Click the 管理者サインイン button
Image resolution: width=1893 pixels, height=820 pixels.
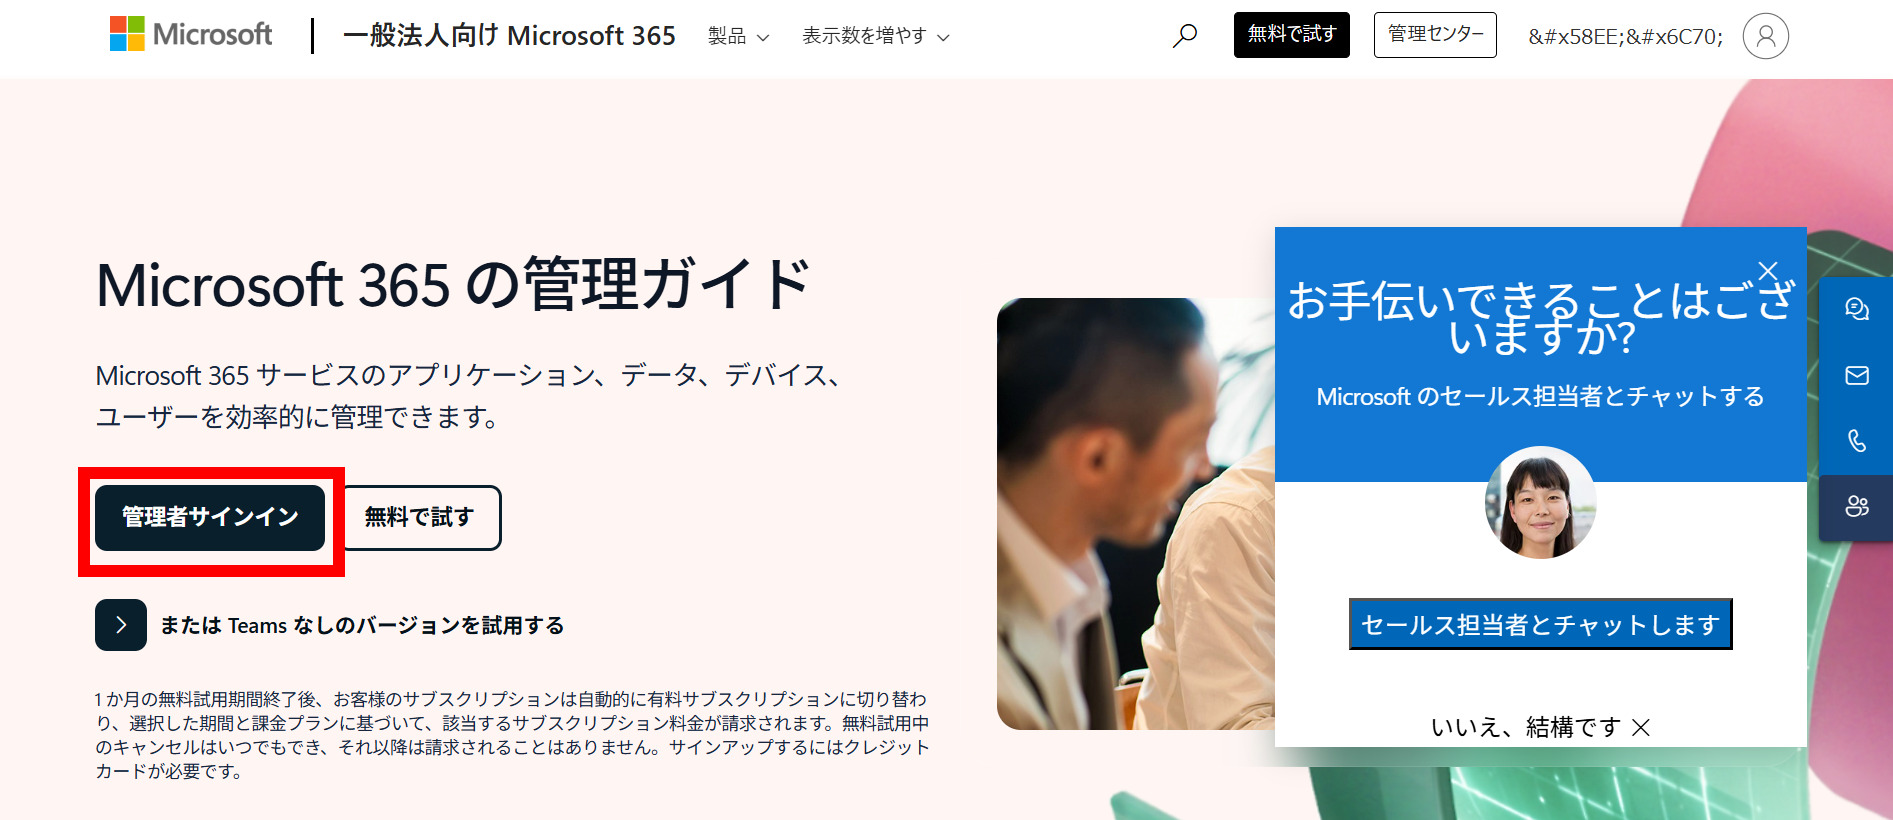point(210,517)
